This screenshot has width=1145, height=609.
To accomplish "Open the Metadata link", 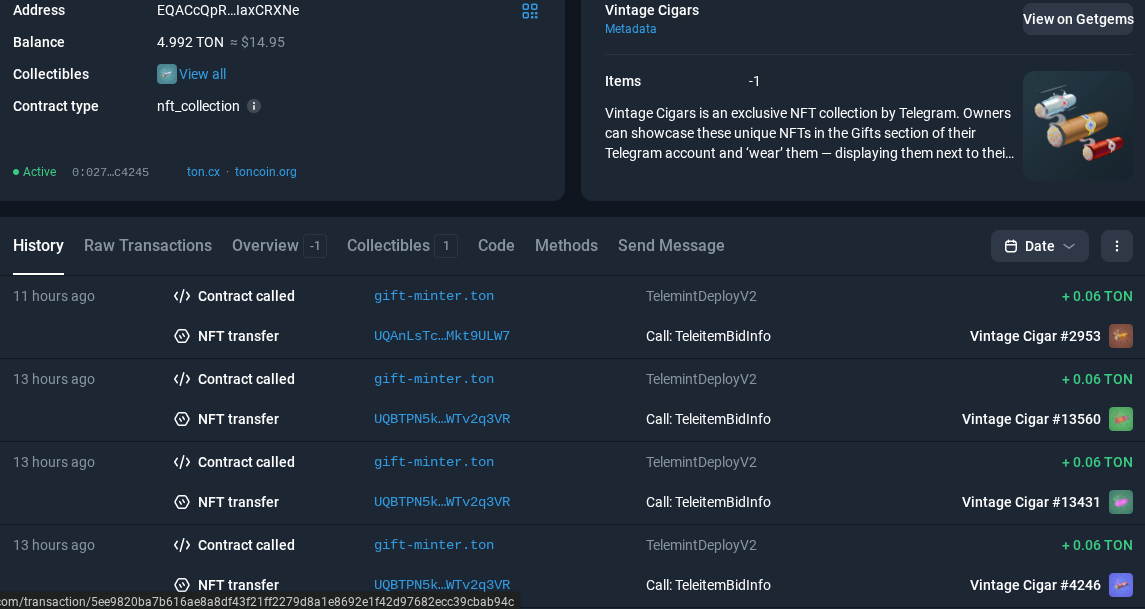I will pos(630,28).
